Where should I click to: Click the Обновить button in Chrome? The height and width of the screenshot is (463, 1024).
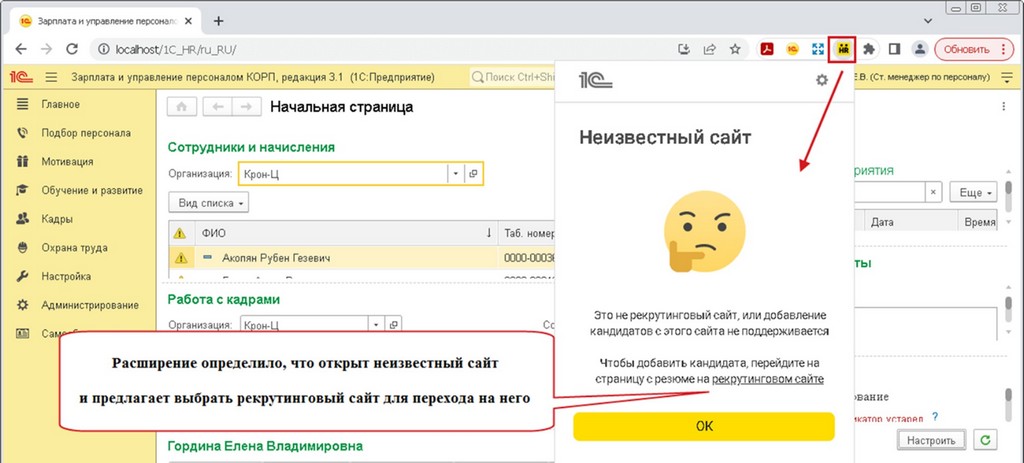tap(967, 49)
